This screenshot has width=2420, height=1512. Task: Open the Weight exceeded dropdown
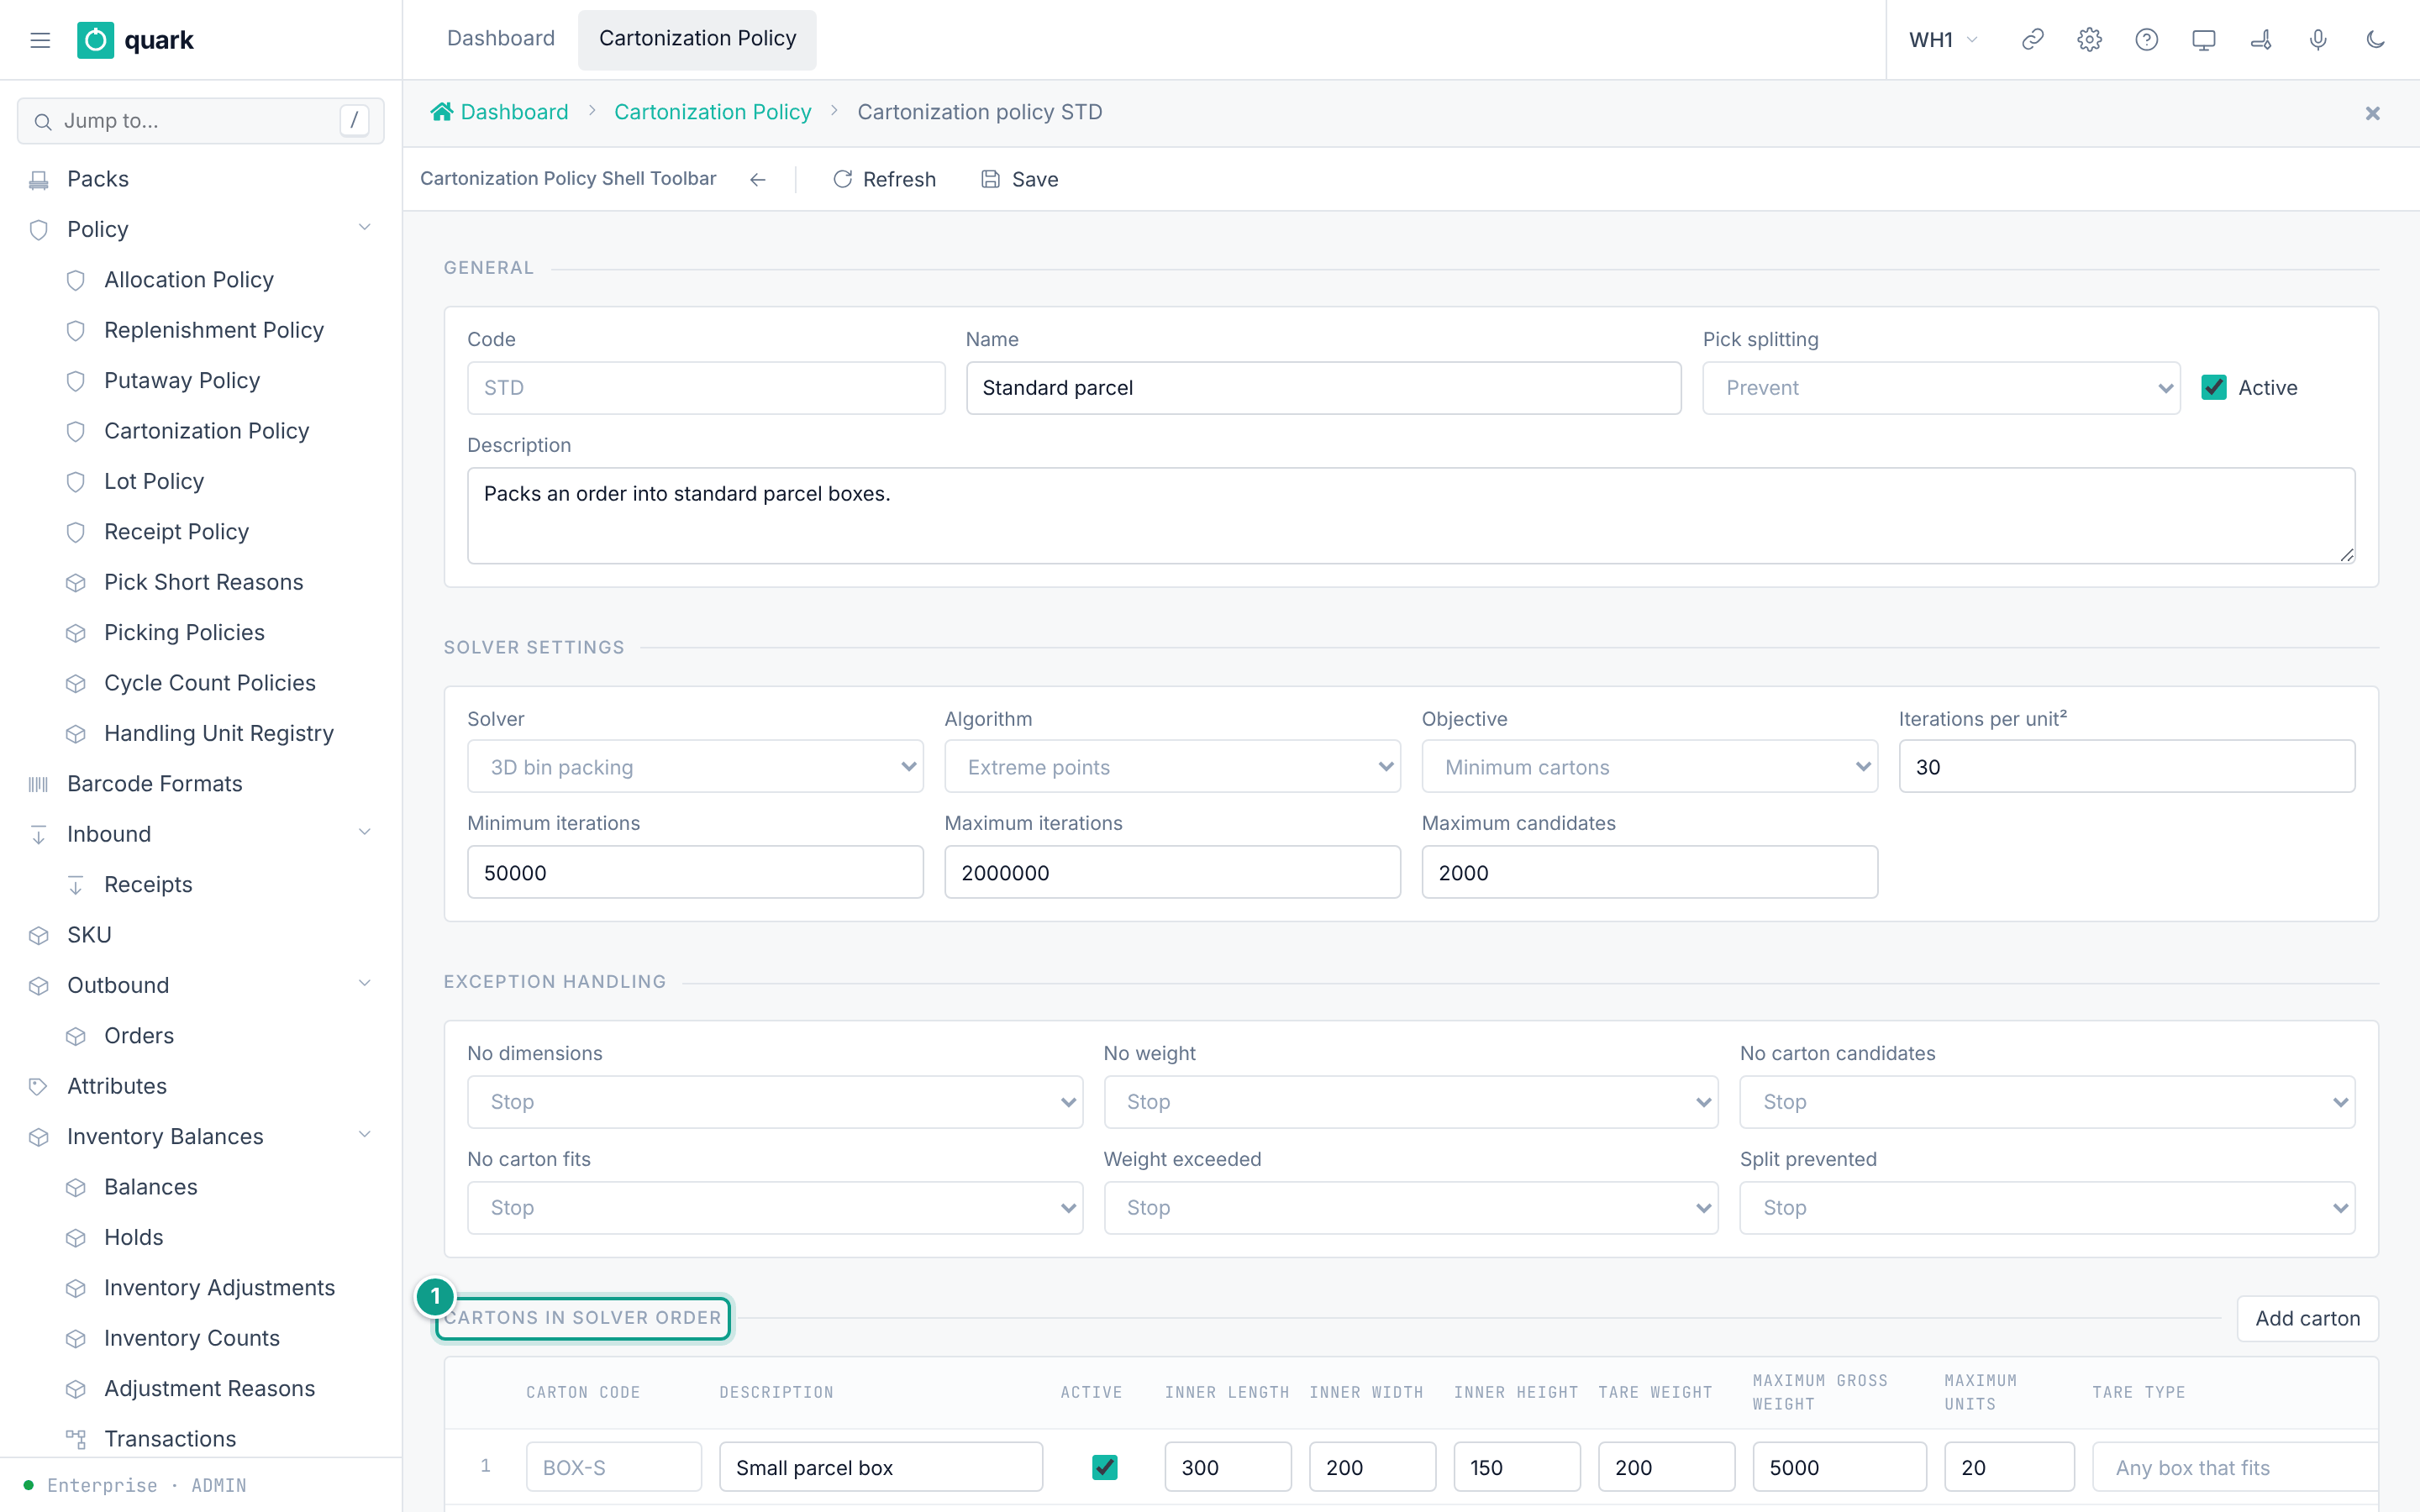(x=1411, y=1208)
